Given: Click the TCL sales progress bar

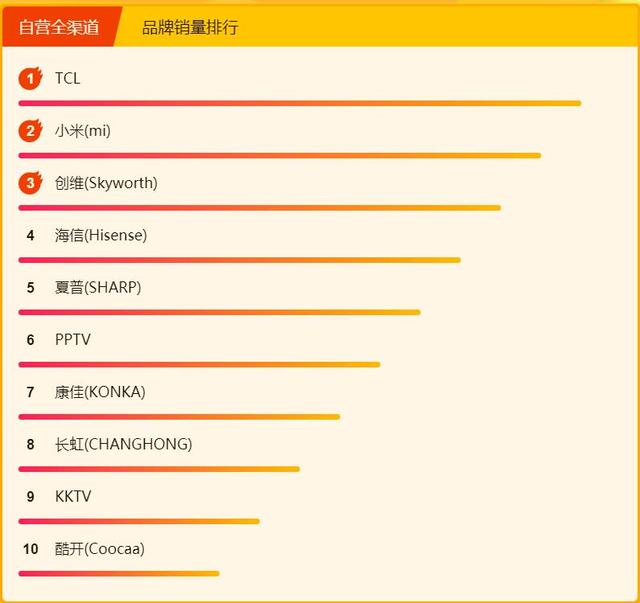Looking at the screenshot, I should pos(300,103).
